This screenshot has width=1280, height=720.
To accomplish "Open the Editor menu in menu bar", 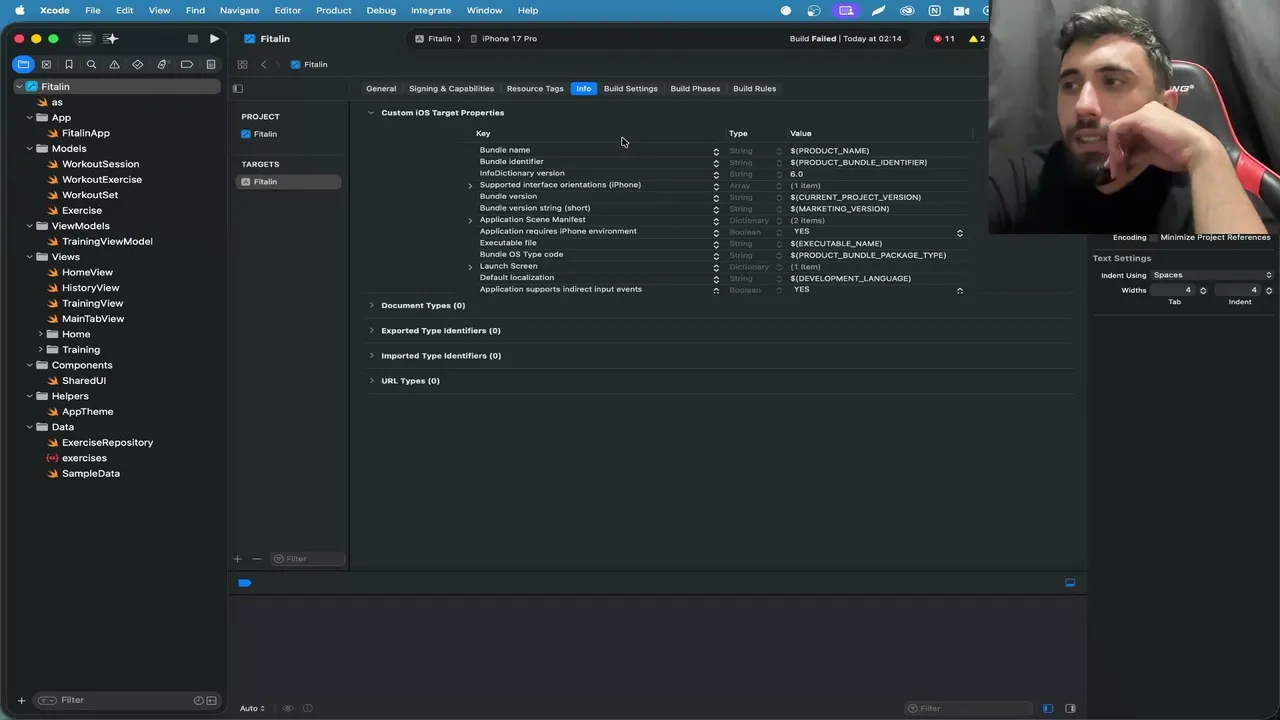I will click(x=287, y=10).
